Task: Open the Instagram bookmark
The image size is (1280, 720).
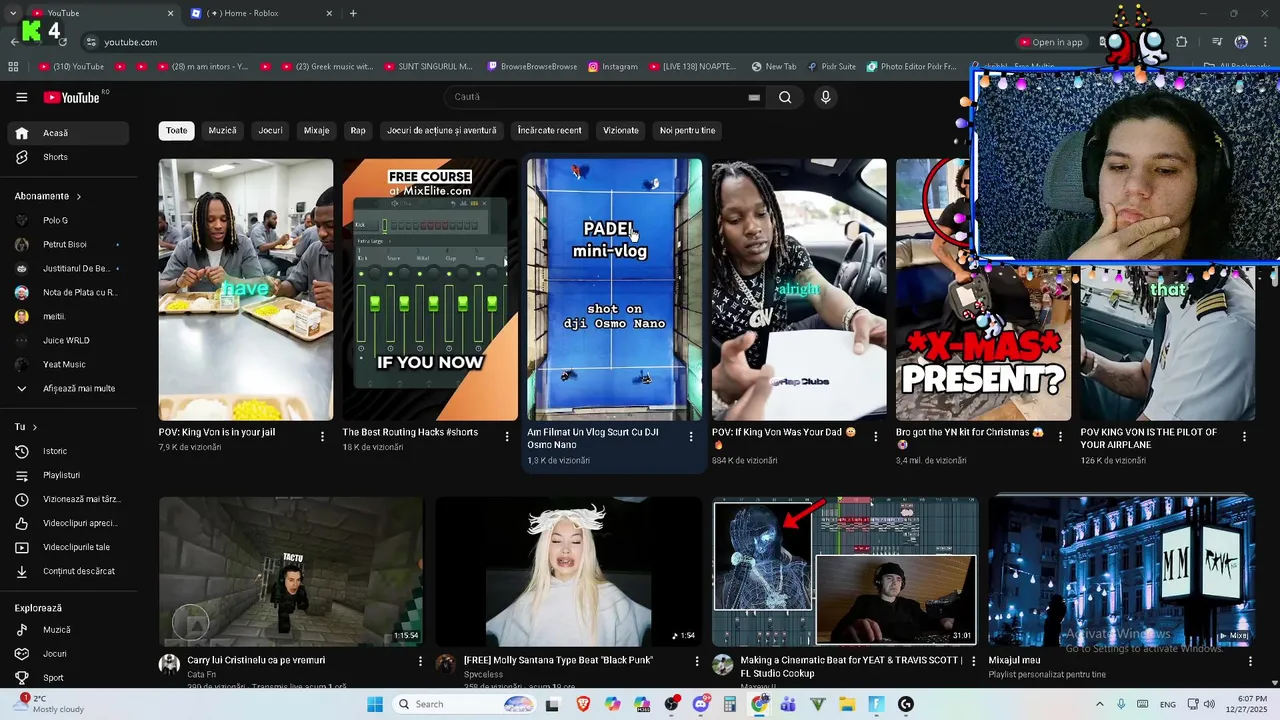Action: coord(612,67)
